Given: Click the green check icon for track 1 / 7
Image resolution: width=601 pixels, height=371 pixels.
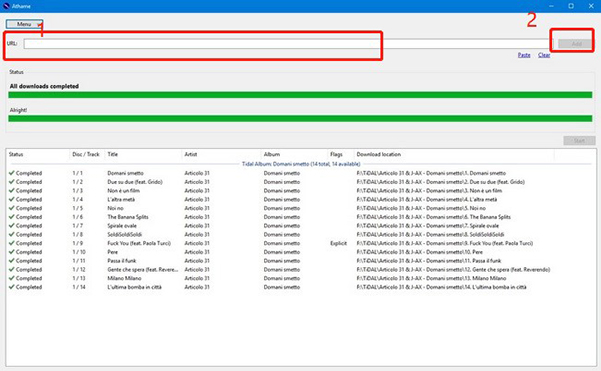Looking at the screenshot, I should (11, 226).
